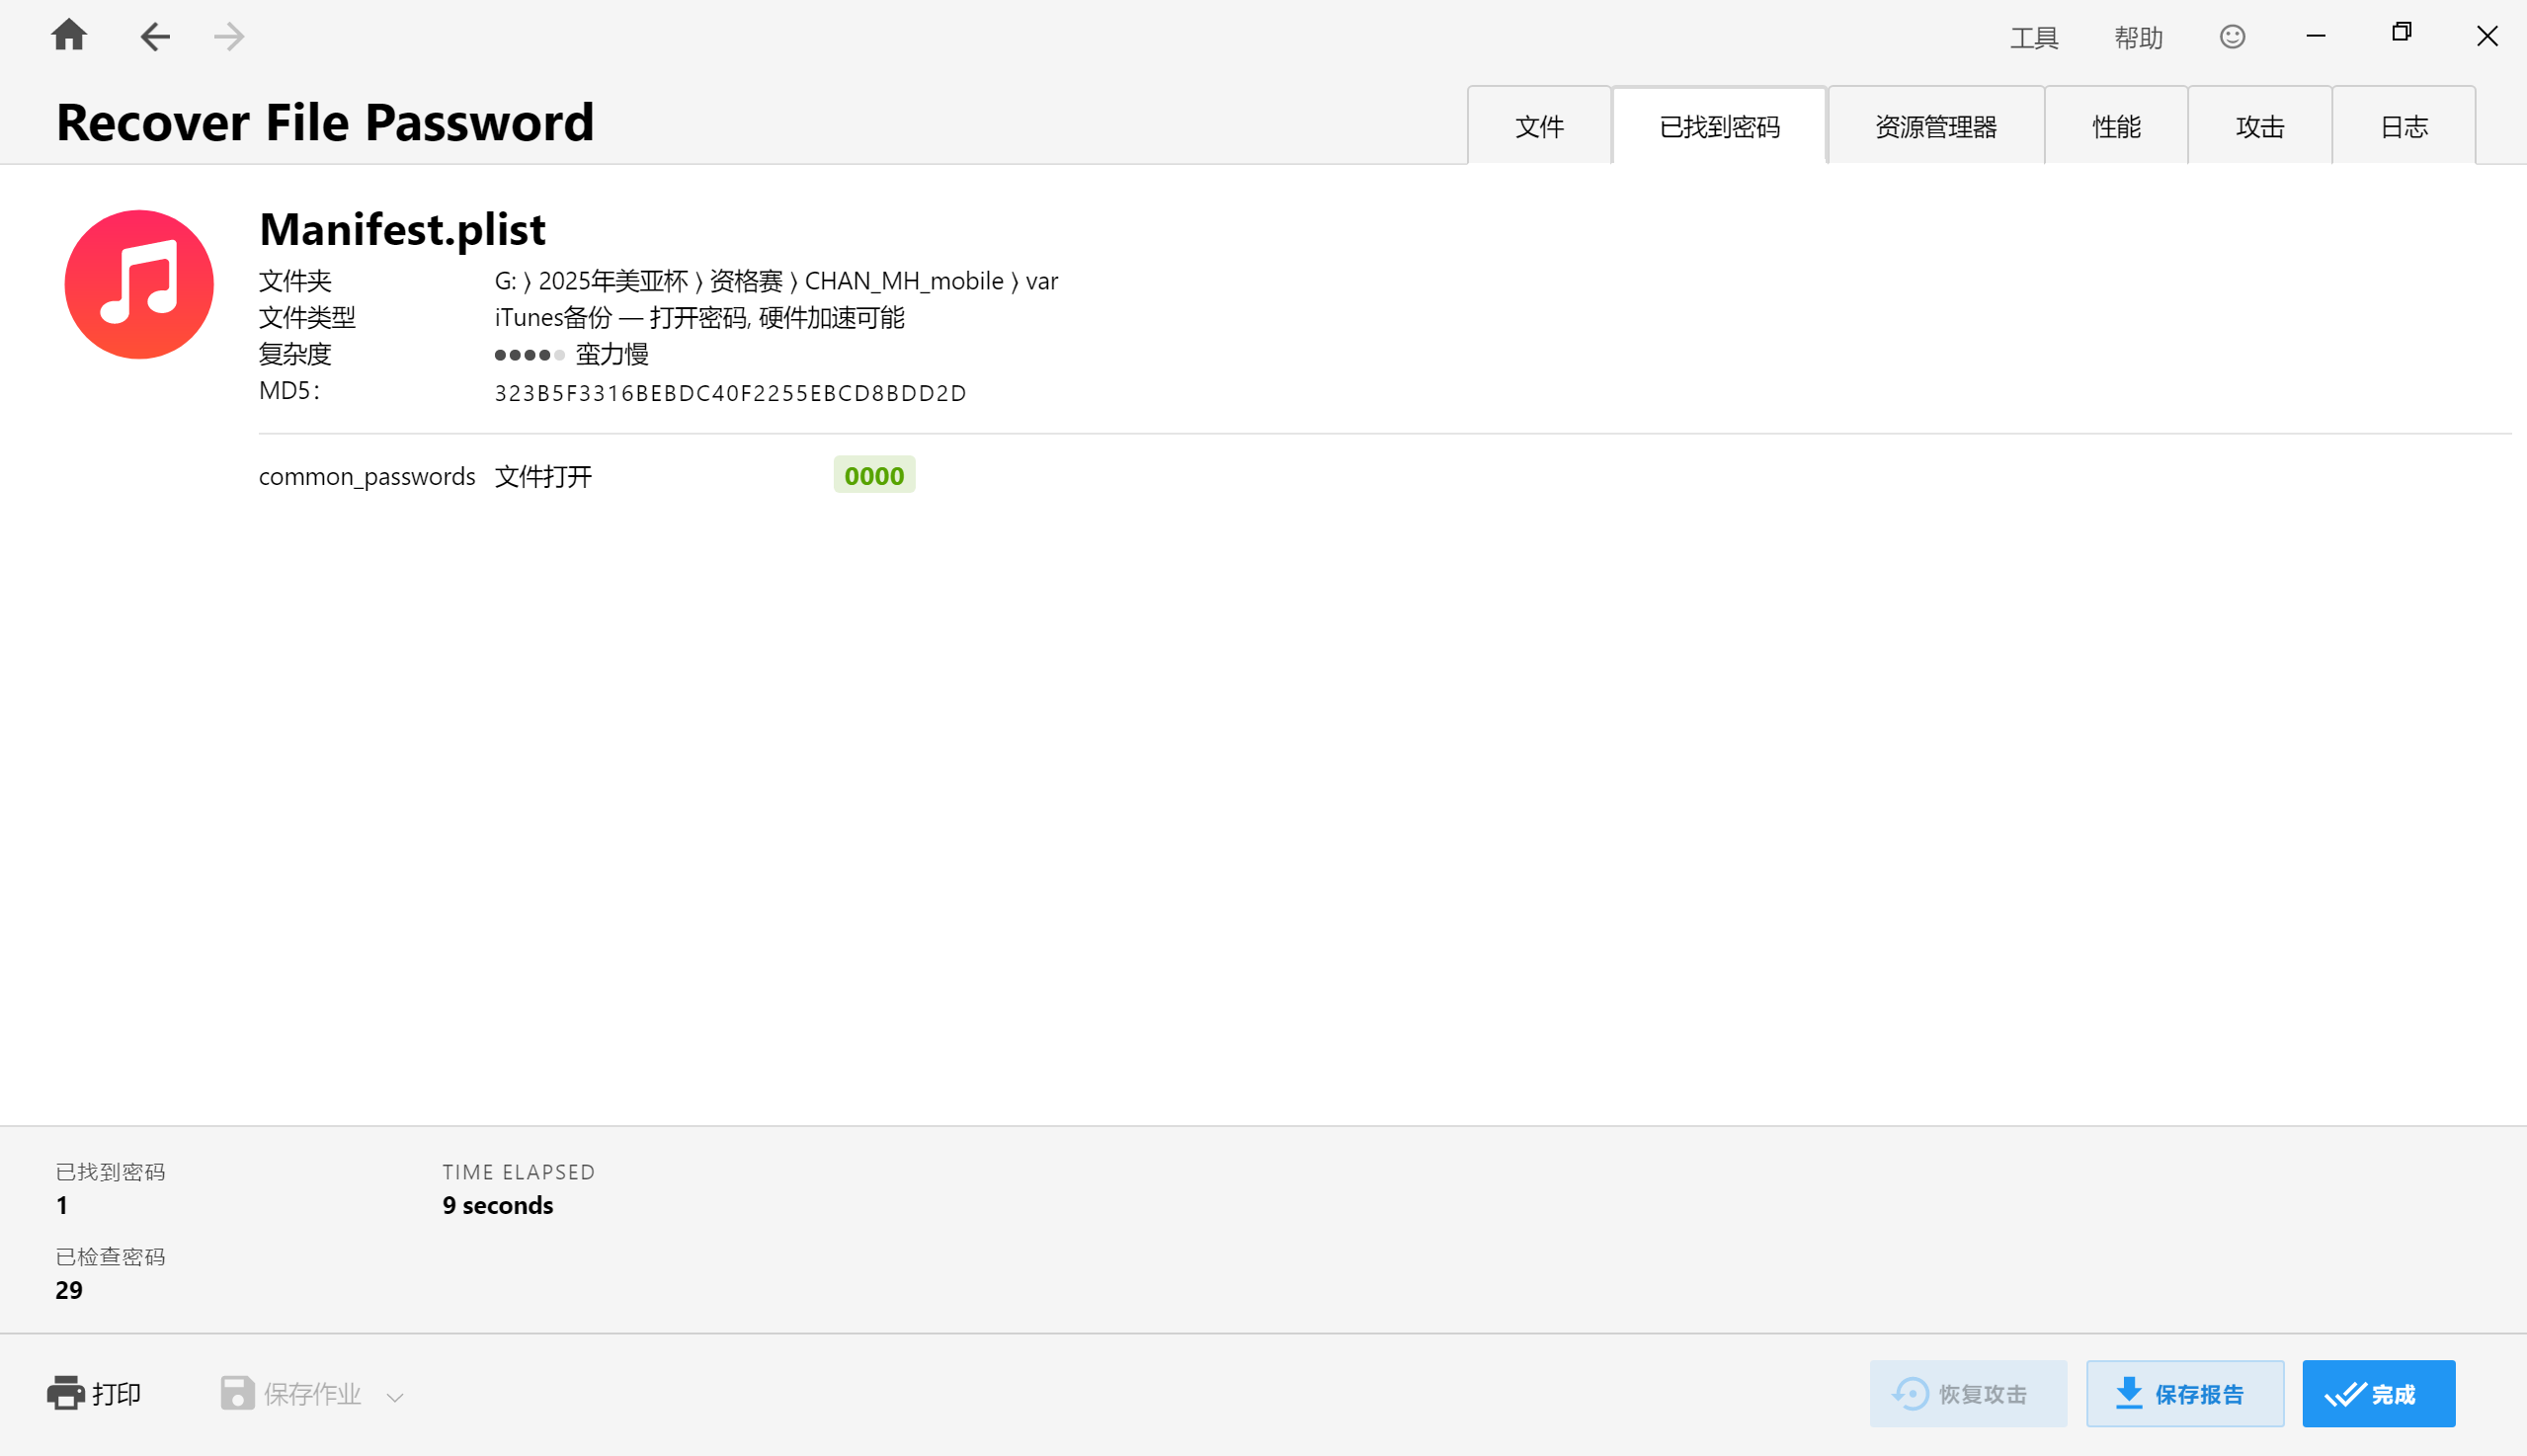The width and height of the screenshot is (2527, 1456).
Task: View the 日志 tab
Action: coord(2404,127)
